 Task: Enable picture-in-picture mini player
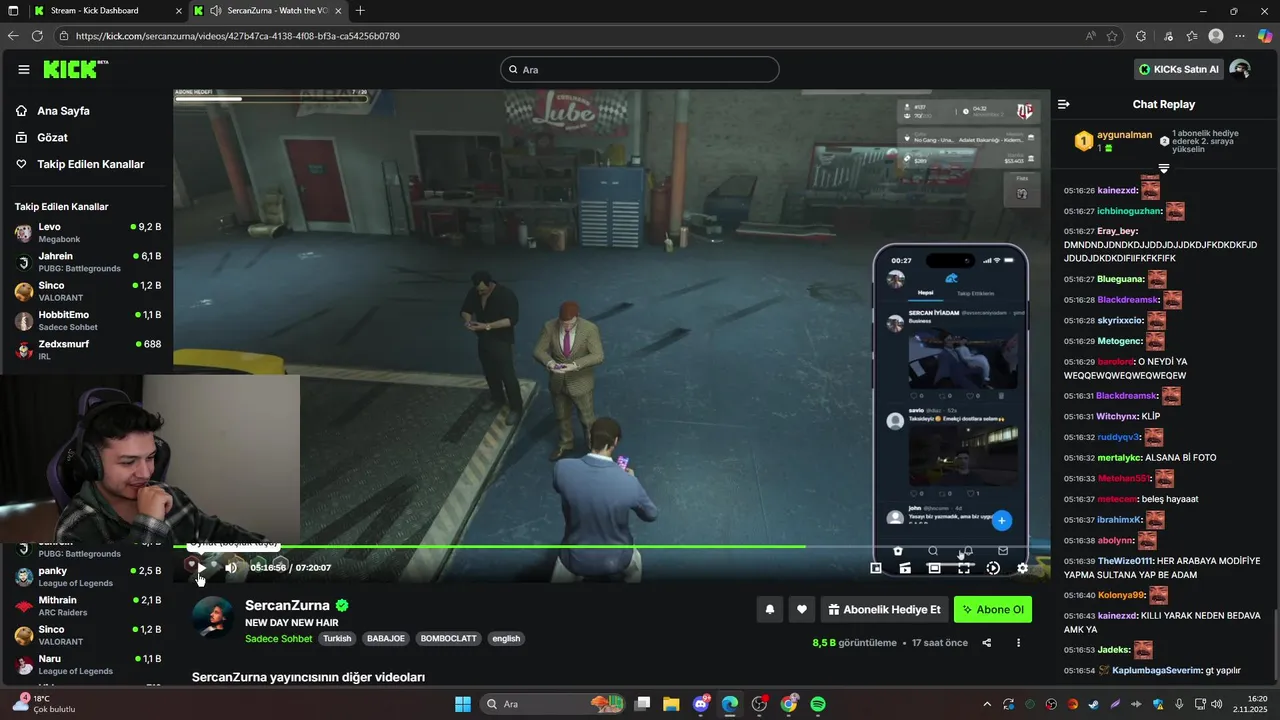(876, 568)
